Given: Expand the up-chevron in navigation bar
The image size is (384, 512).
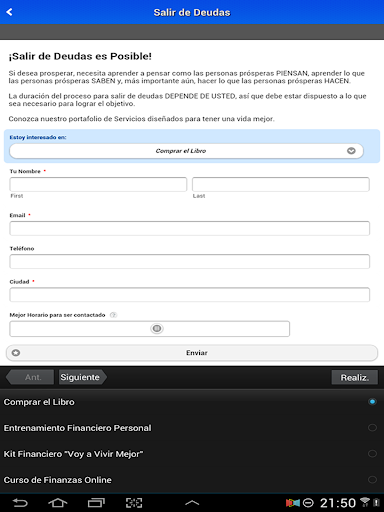Looking at the screenshot, I should 192,503.
